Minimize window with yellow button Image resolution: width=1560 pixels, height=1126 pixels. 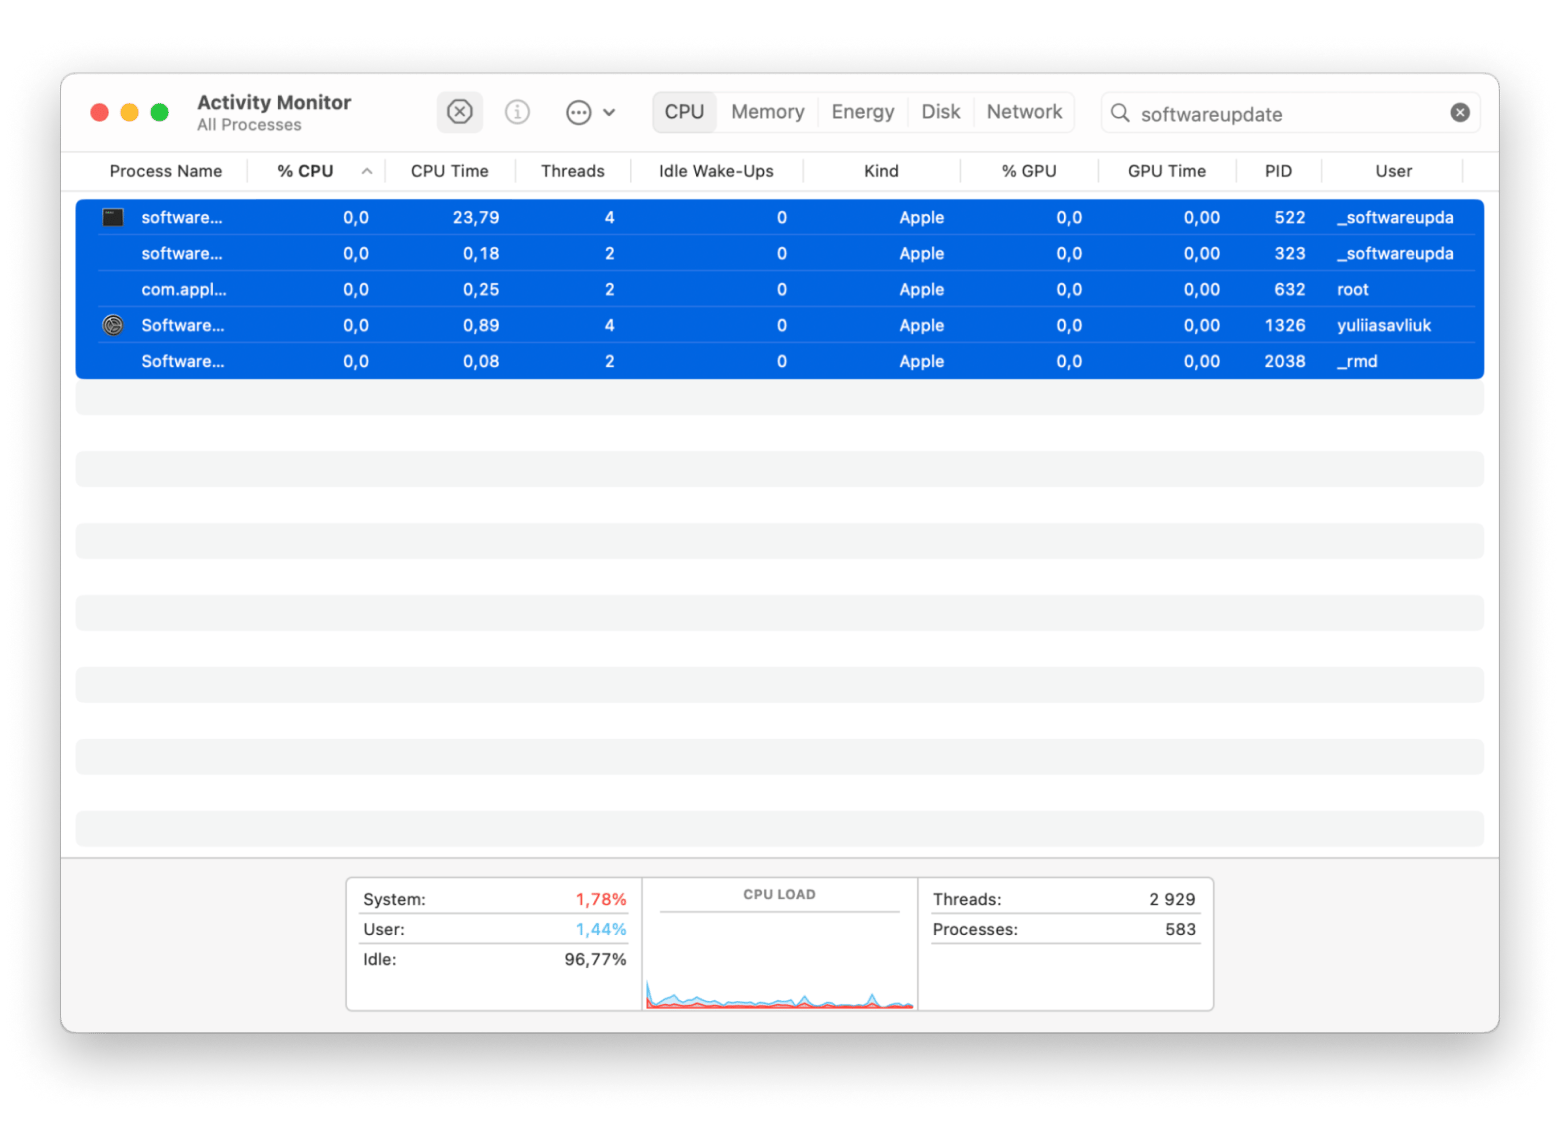(129, 112)
